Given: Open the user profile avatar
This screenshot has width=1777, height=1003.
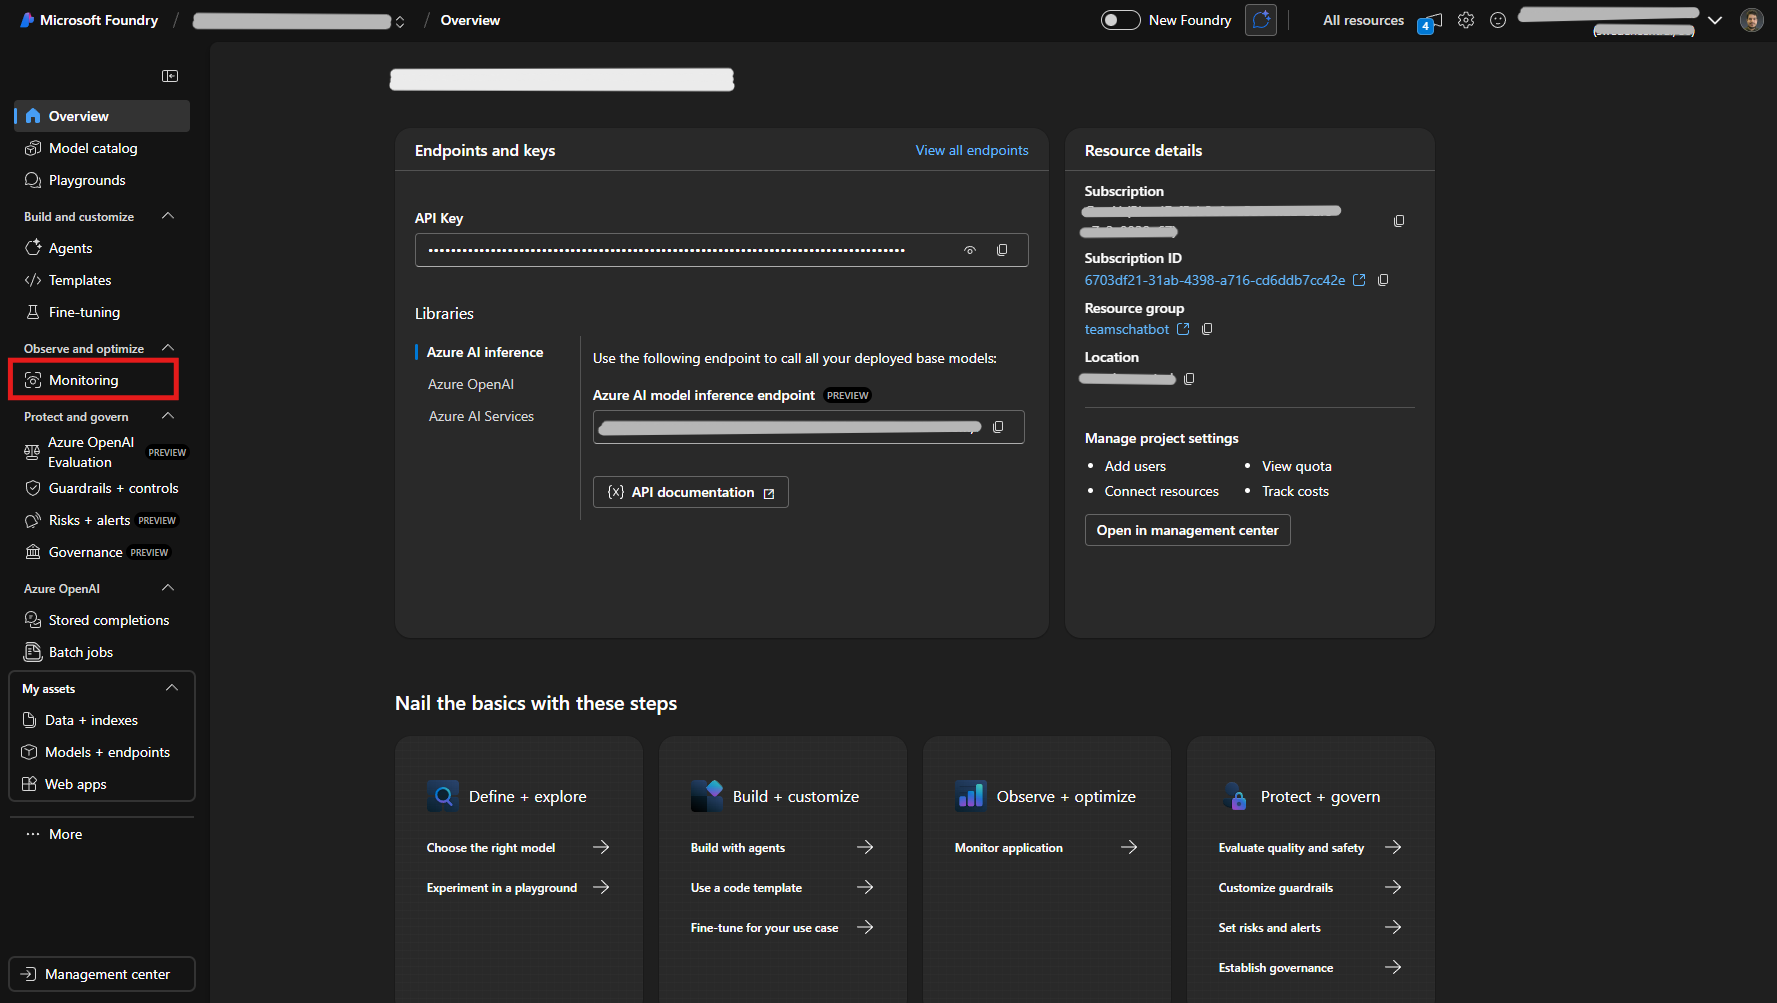Looking at the screenshot, I should 1752,20.
